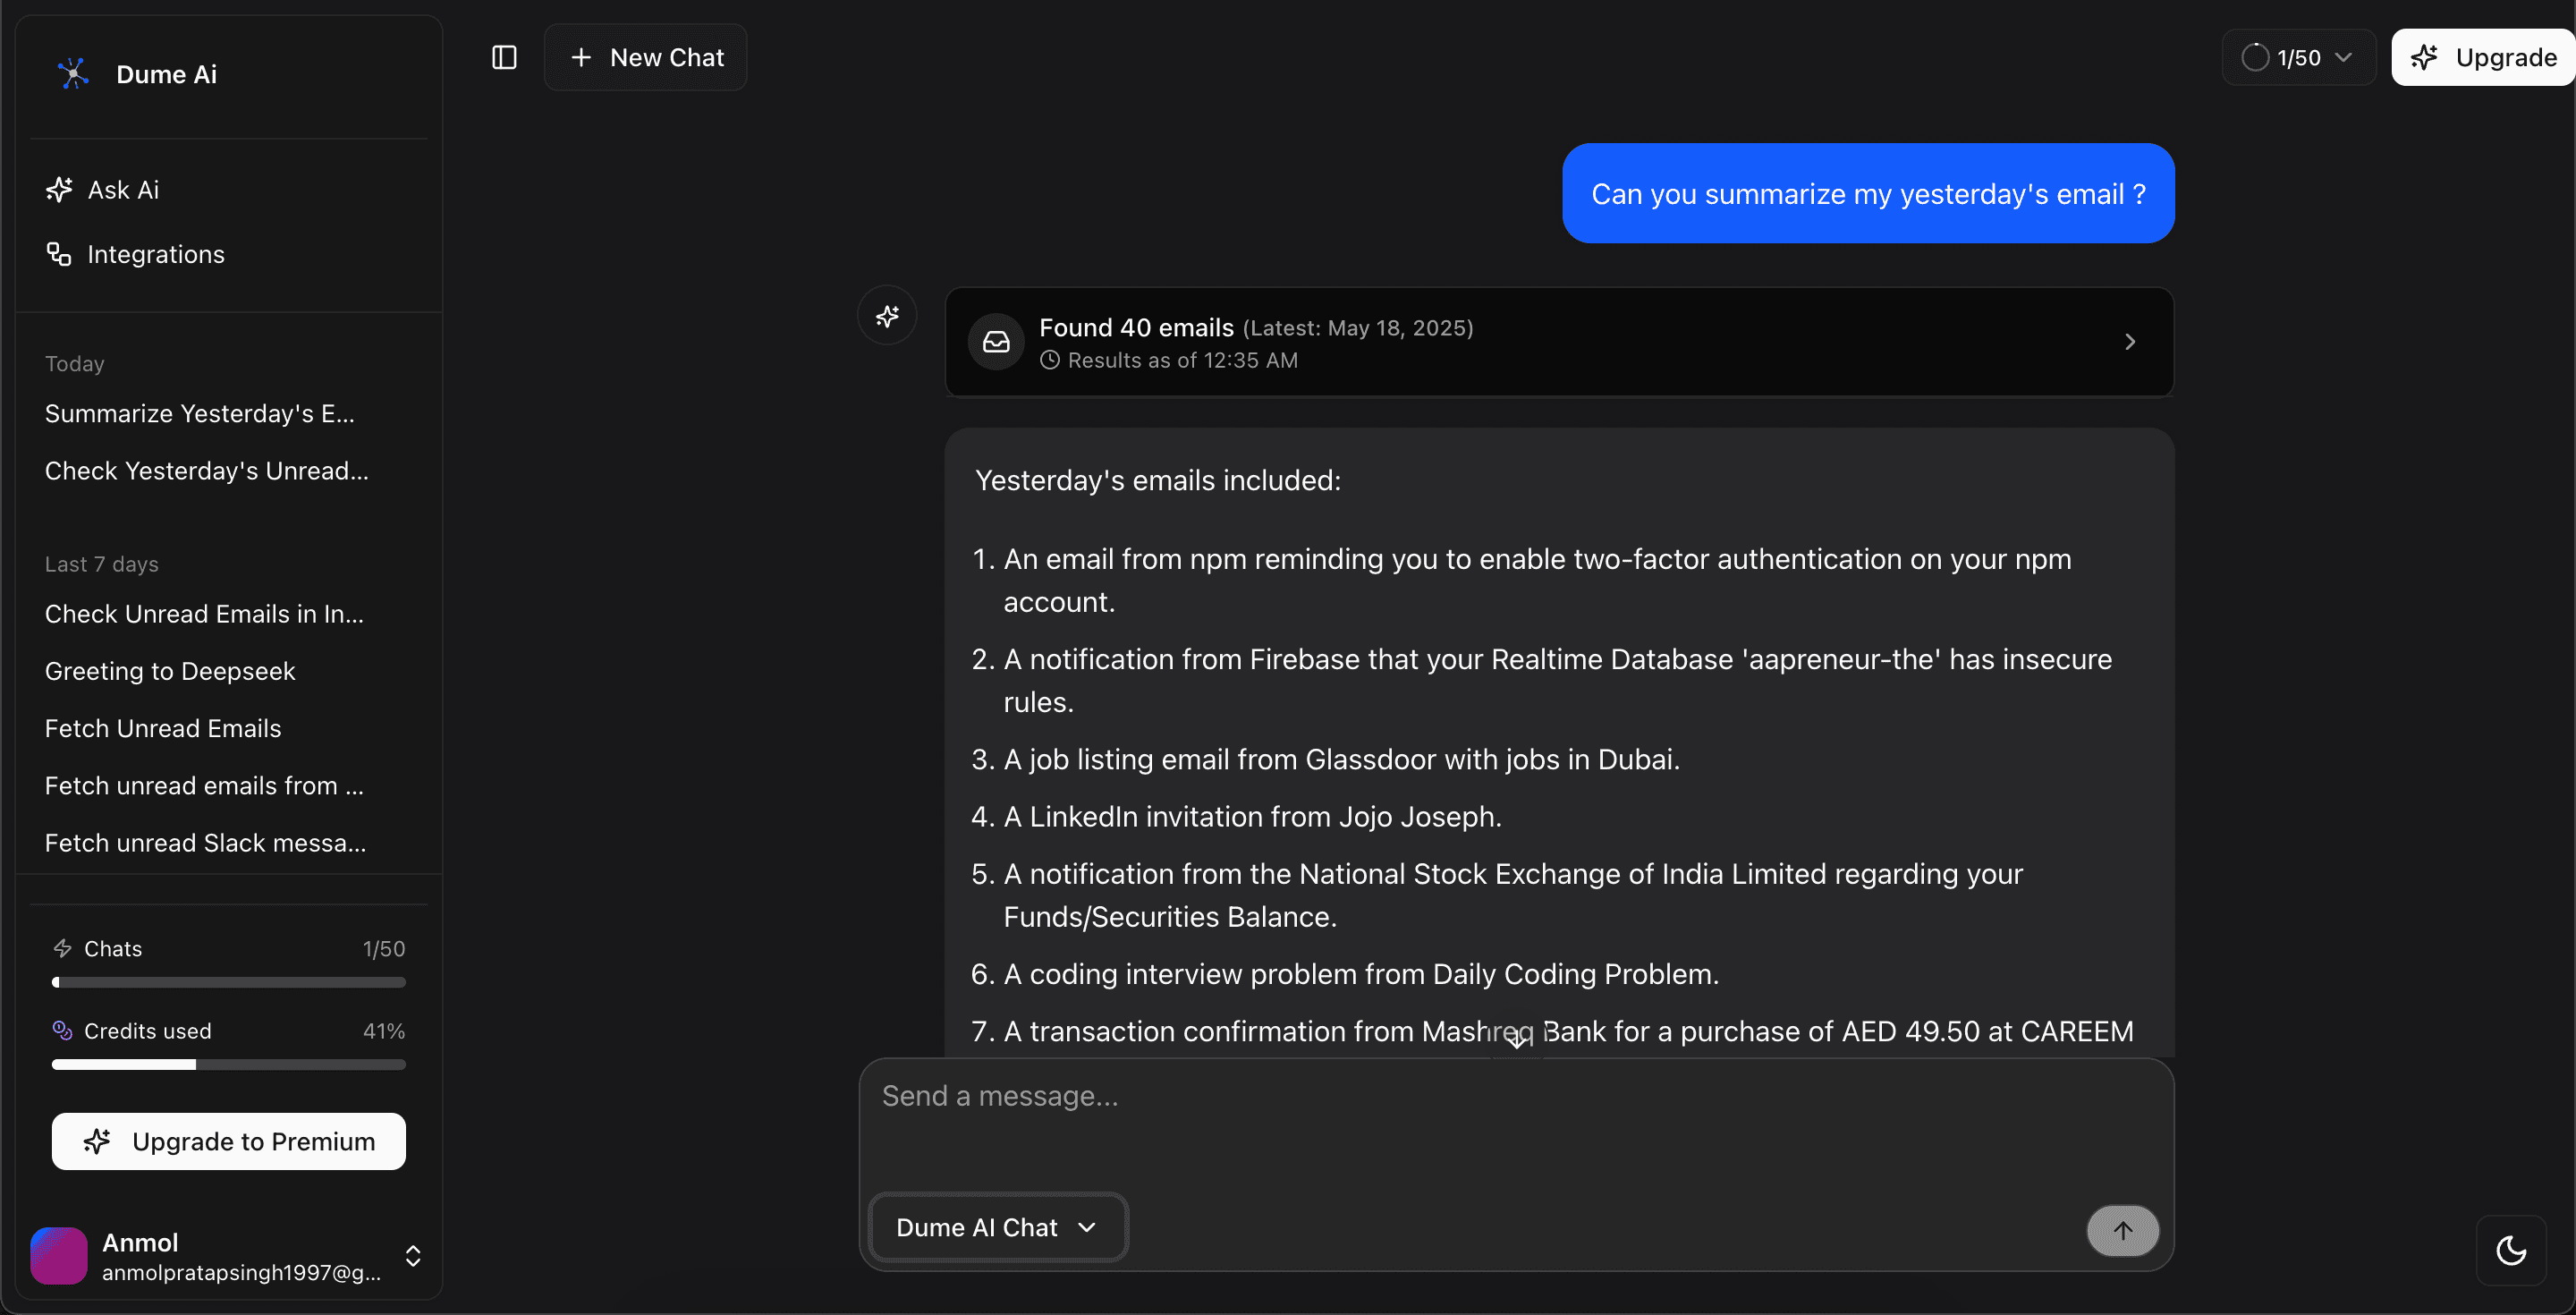Click the Daily Coding Problem summary line
This screenshot has height=1315, width=2576.
[x=1361, y=974]
